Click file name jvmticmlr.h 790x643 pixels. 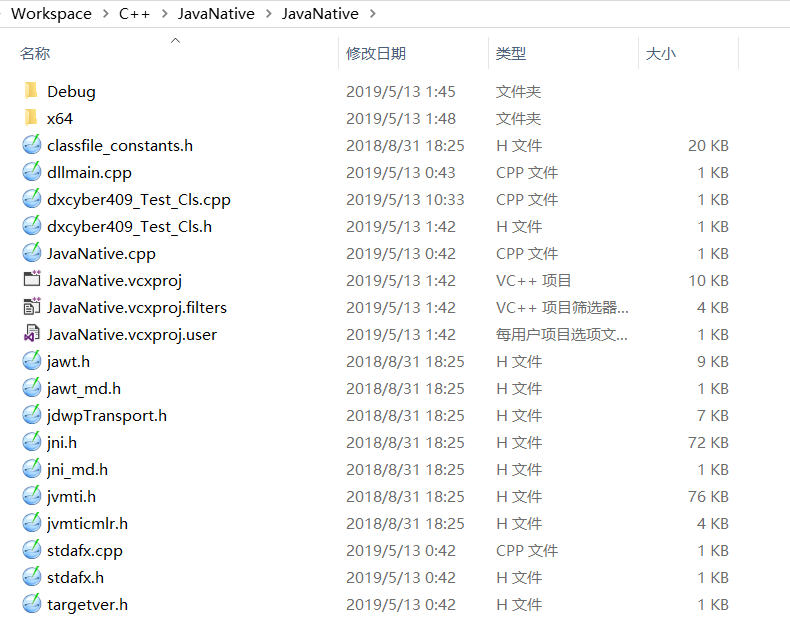(87, 524)
